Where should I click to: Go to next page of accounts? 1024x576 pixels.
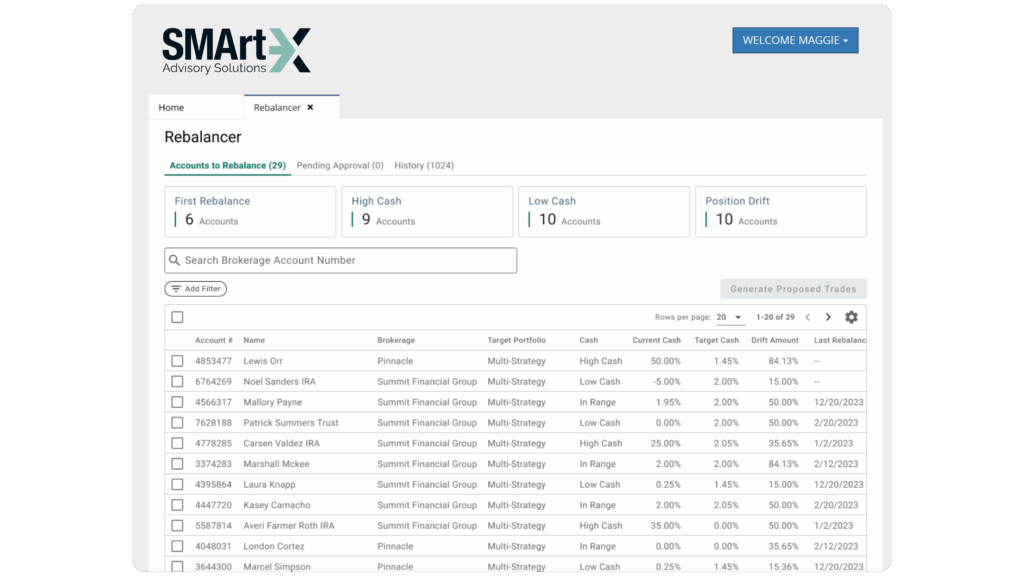[x=828, y=317]
